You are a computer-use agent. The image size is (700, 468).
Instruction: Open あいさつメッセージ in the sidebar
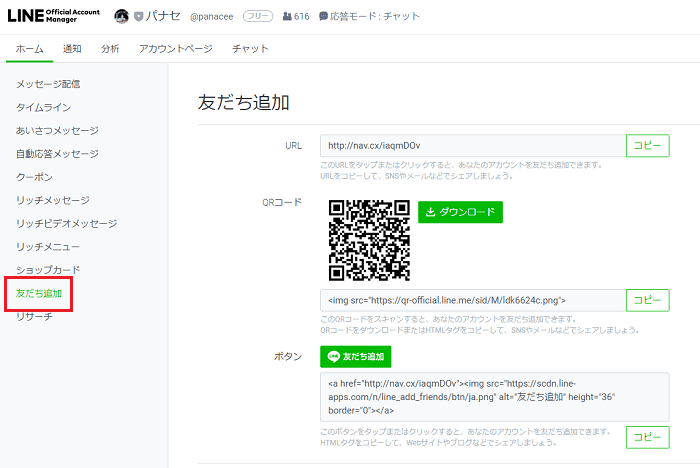(57, 130)
